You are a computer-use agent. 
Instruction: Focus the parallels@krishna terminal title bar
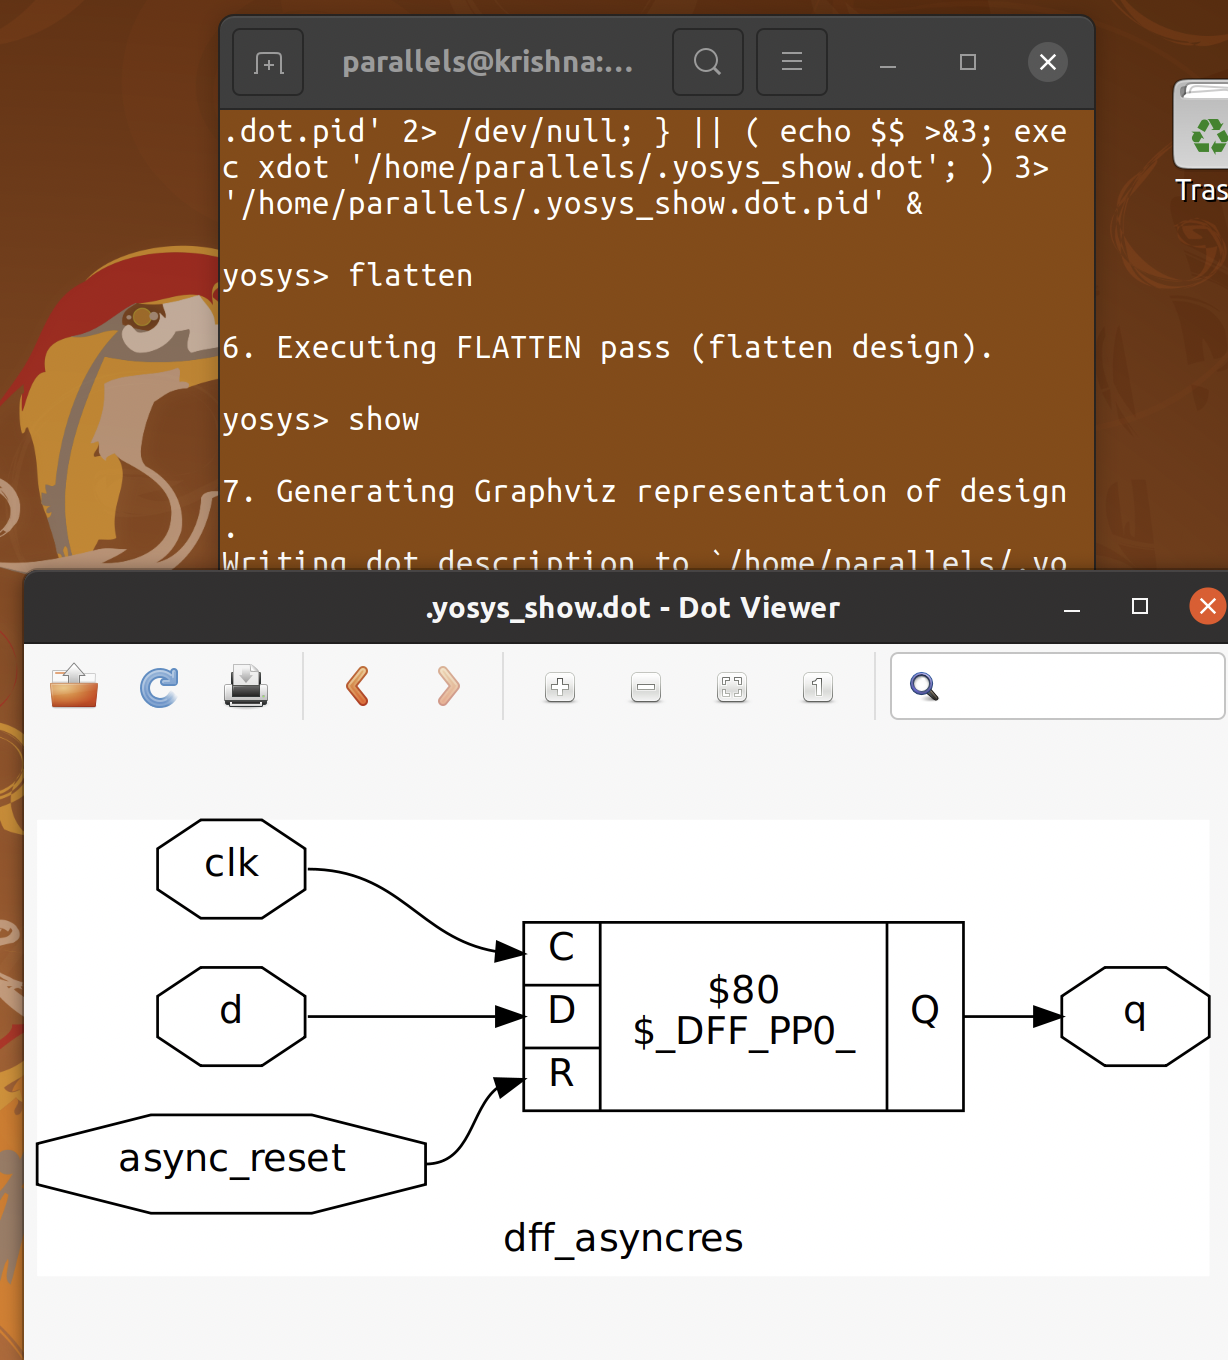click(x=489, y=62)
